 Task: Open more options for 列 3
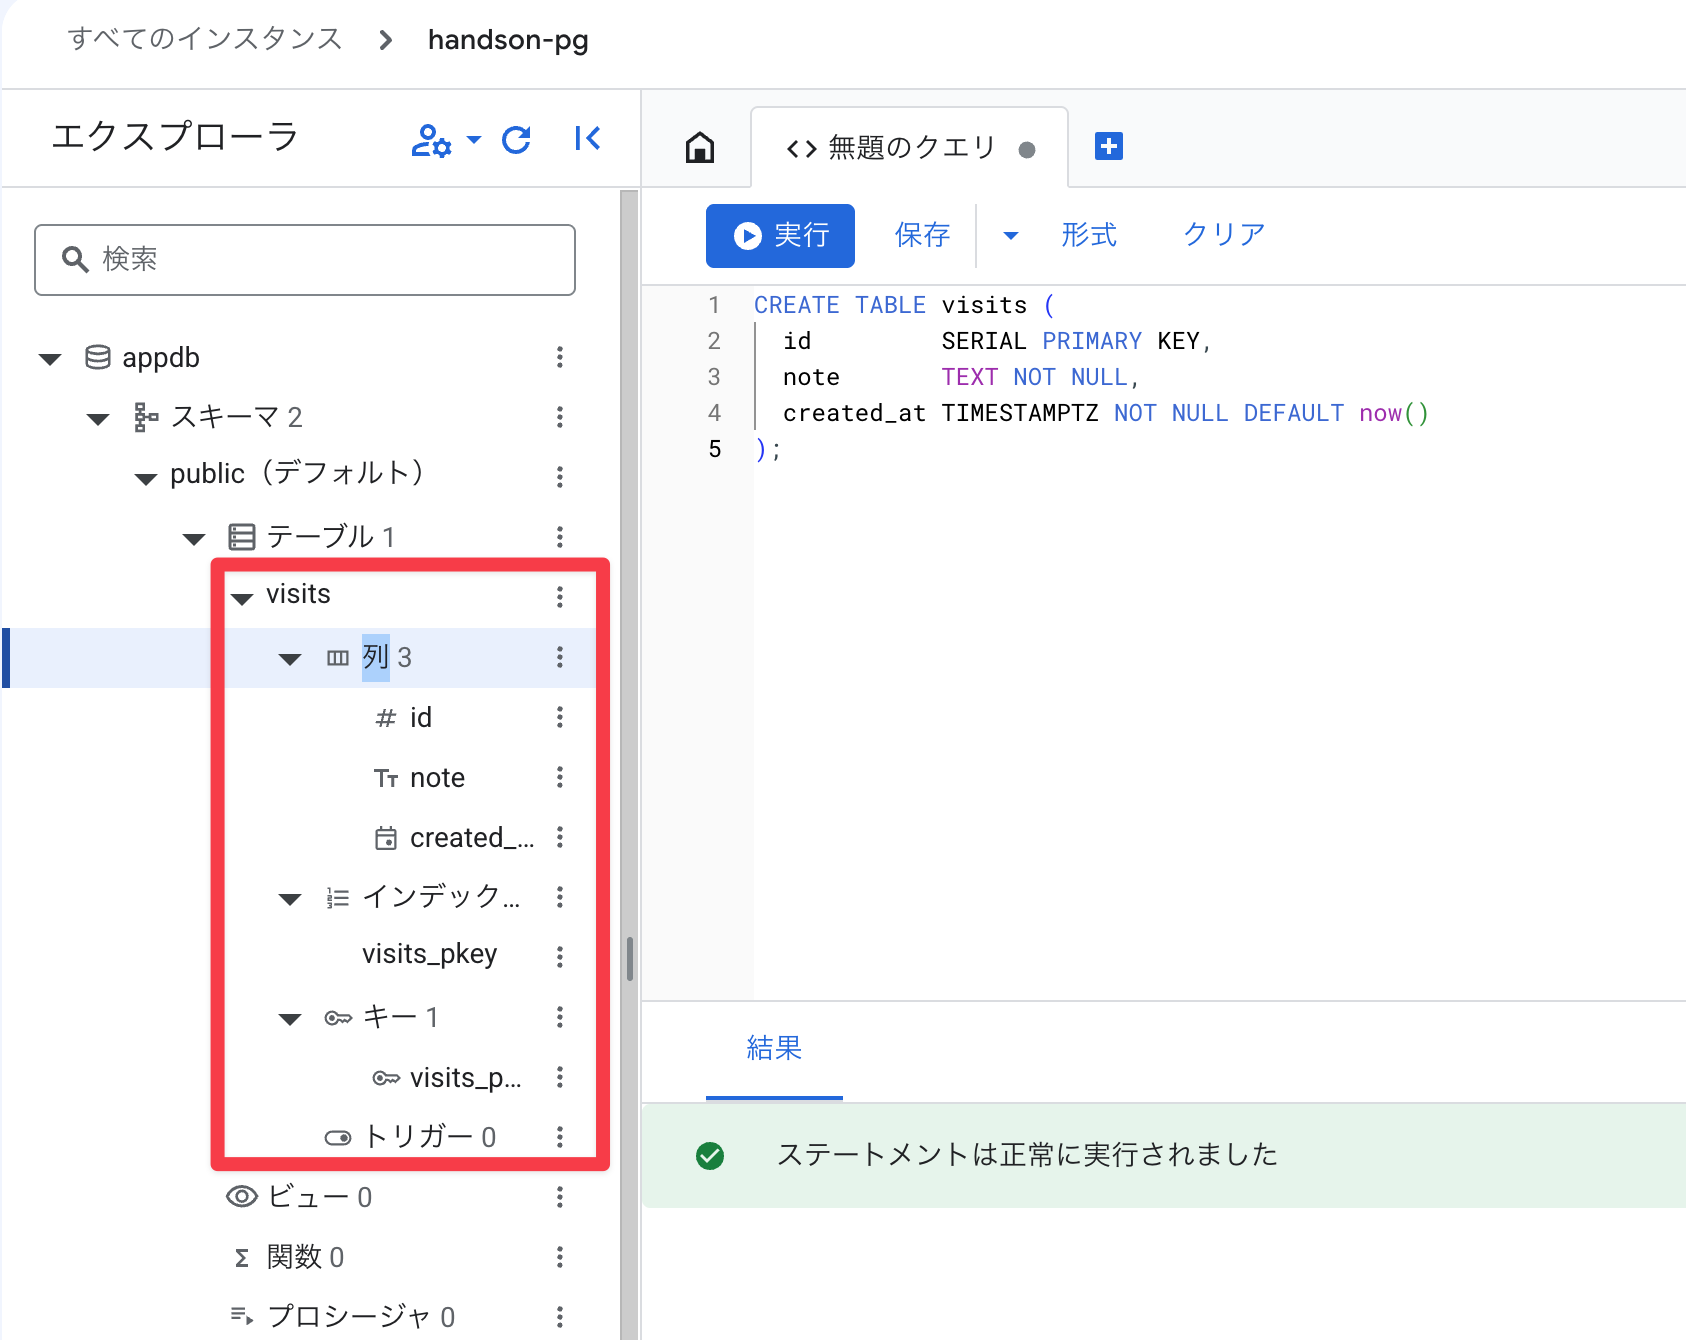pyautogui.click(x=560, y=657)
